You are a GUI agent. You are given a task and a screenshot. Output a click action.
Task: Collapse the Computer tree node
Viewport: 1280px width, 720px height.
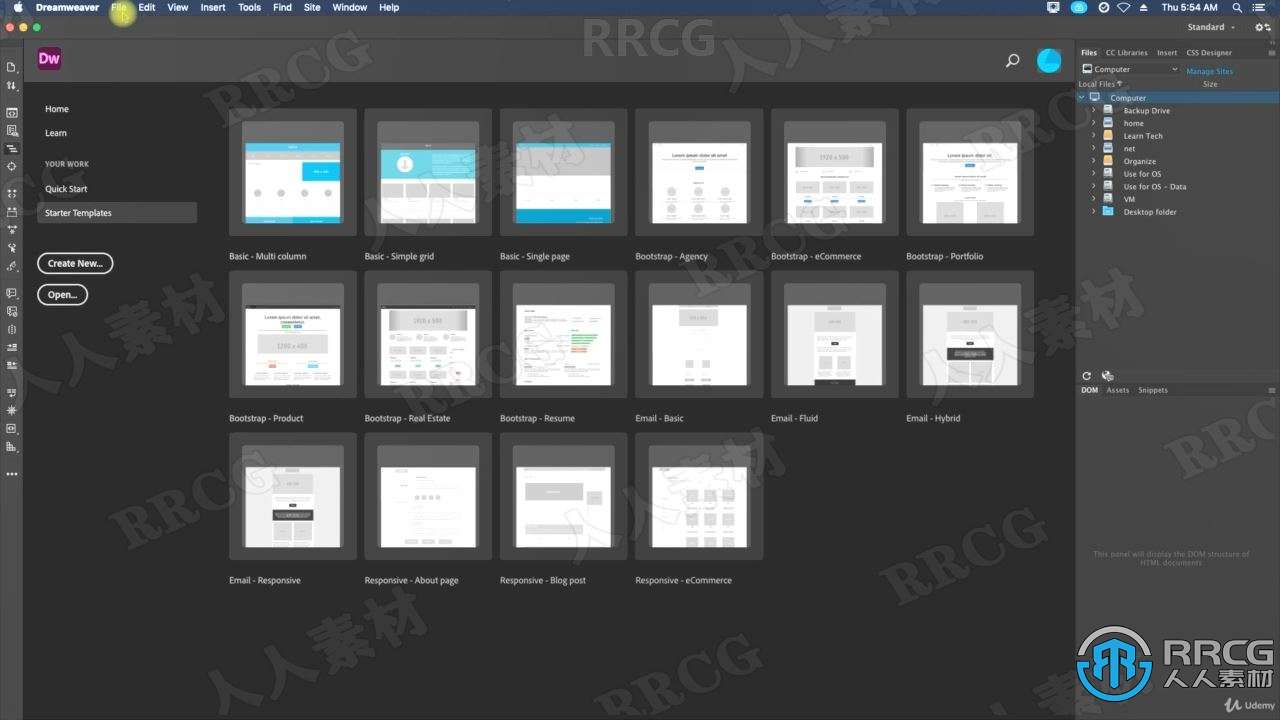coord(1082,98)
